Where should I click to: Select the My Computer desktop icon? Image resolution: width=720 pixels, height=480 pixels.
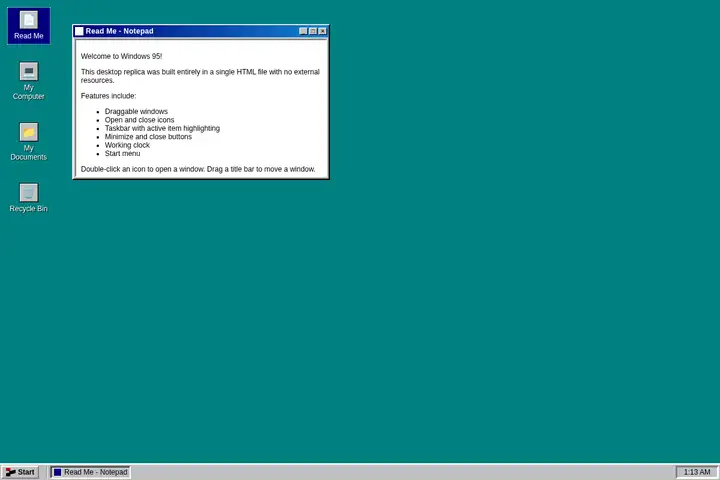[28, 81]
